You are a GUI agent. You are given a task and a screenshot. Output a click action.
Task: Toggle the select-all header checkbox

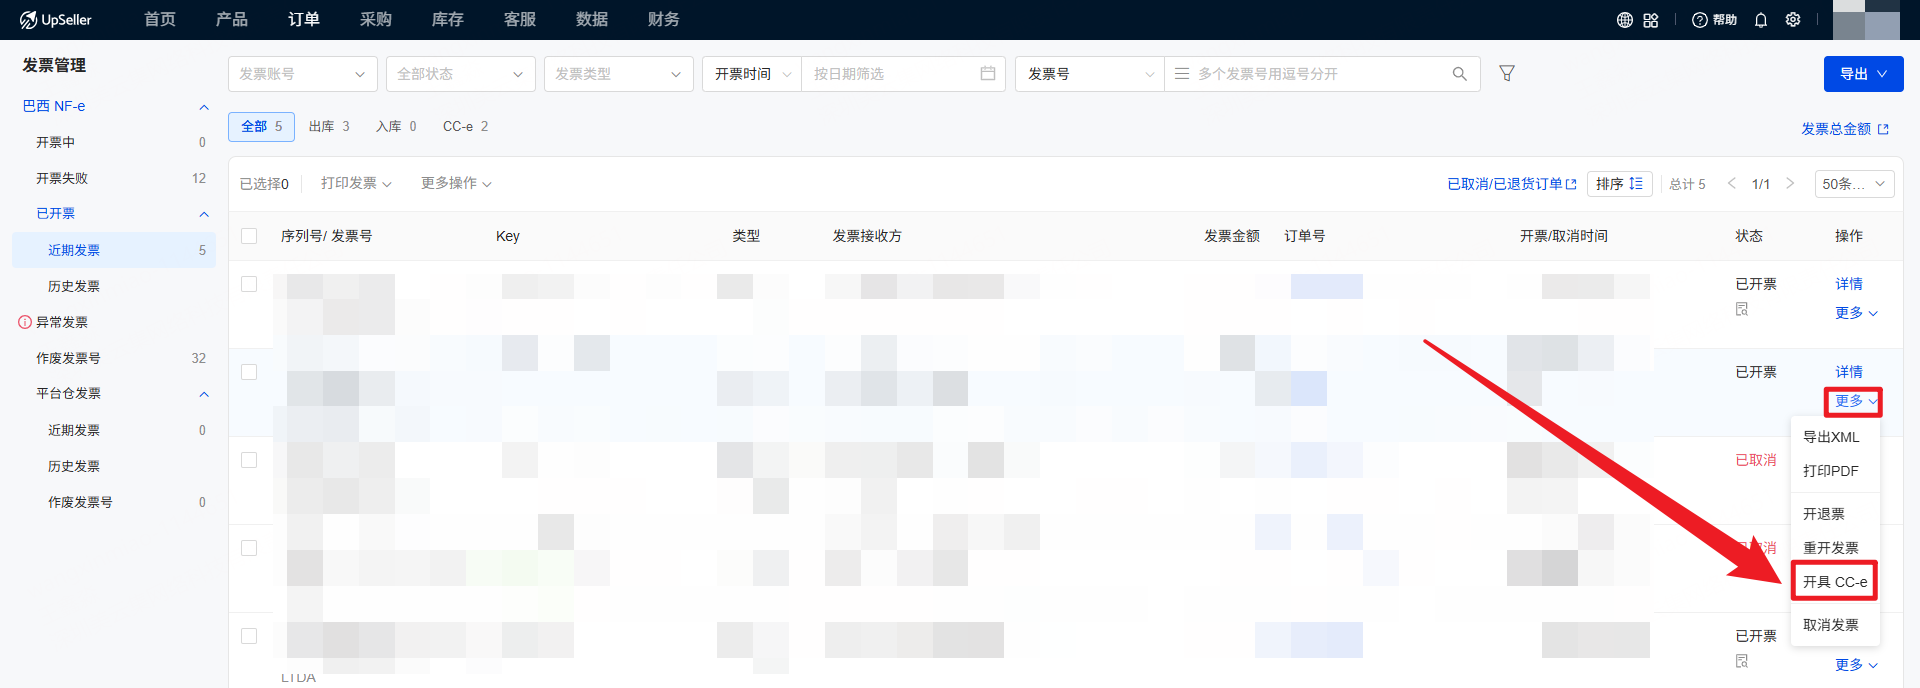tap(249, 236)
